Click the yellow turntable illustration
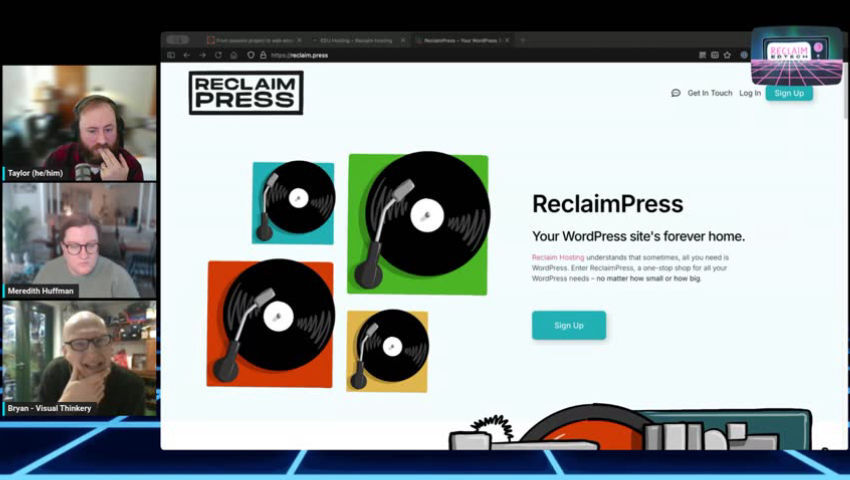The height and width of the screenshot is (480, 850). (388, 350)
